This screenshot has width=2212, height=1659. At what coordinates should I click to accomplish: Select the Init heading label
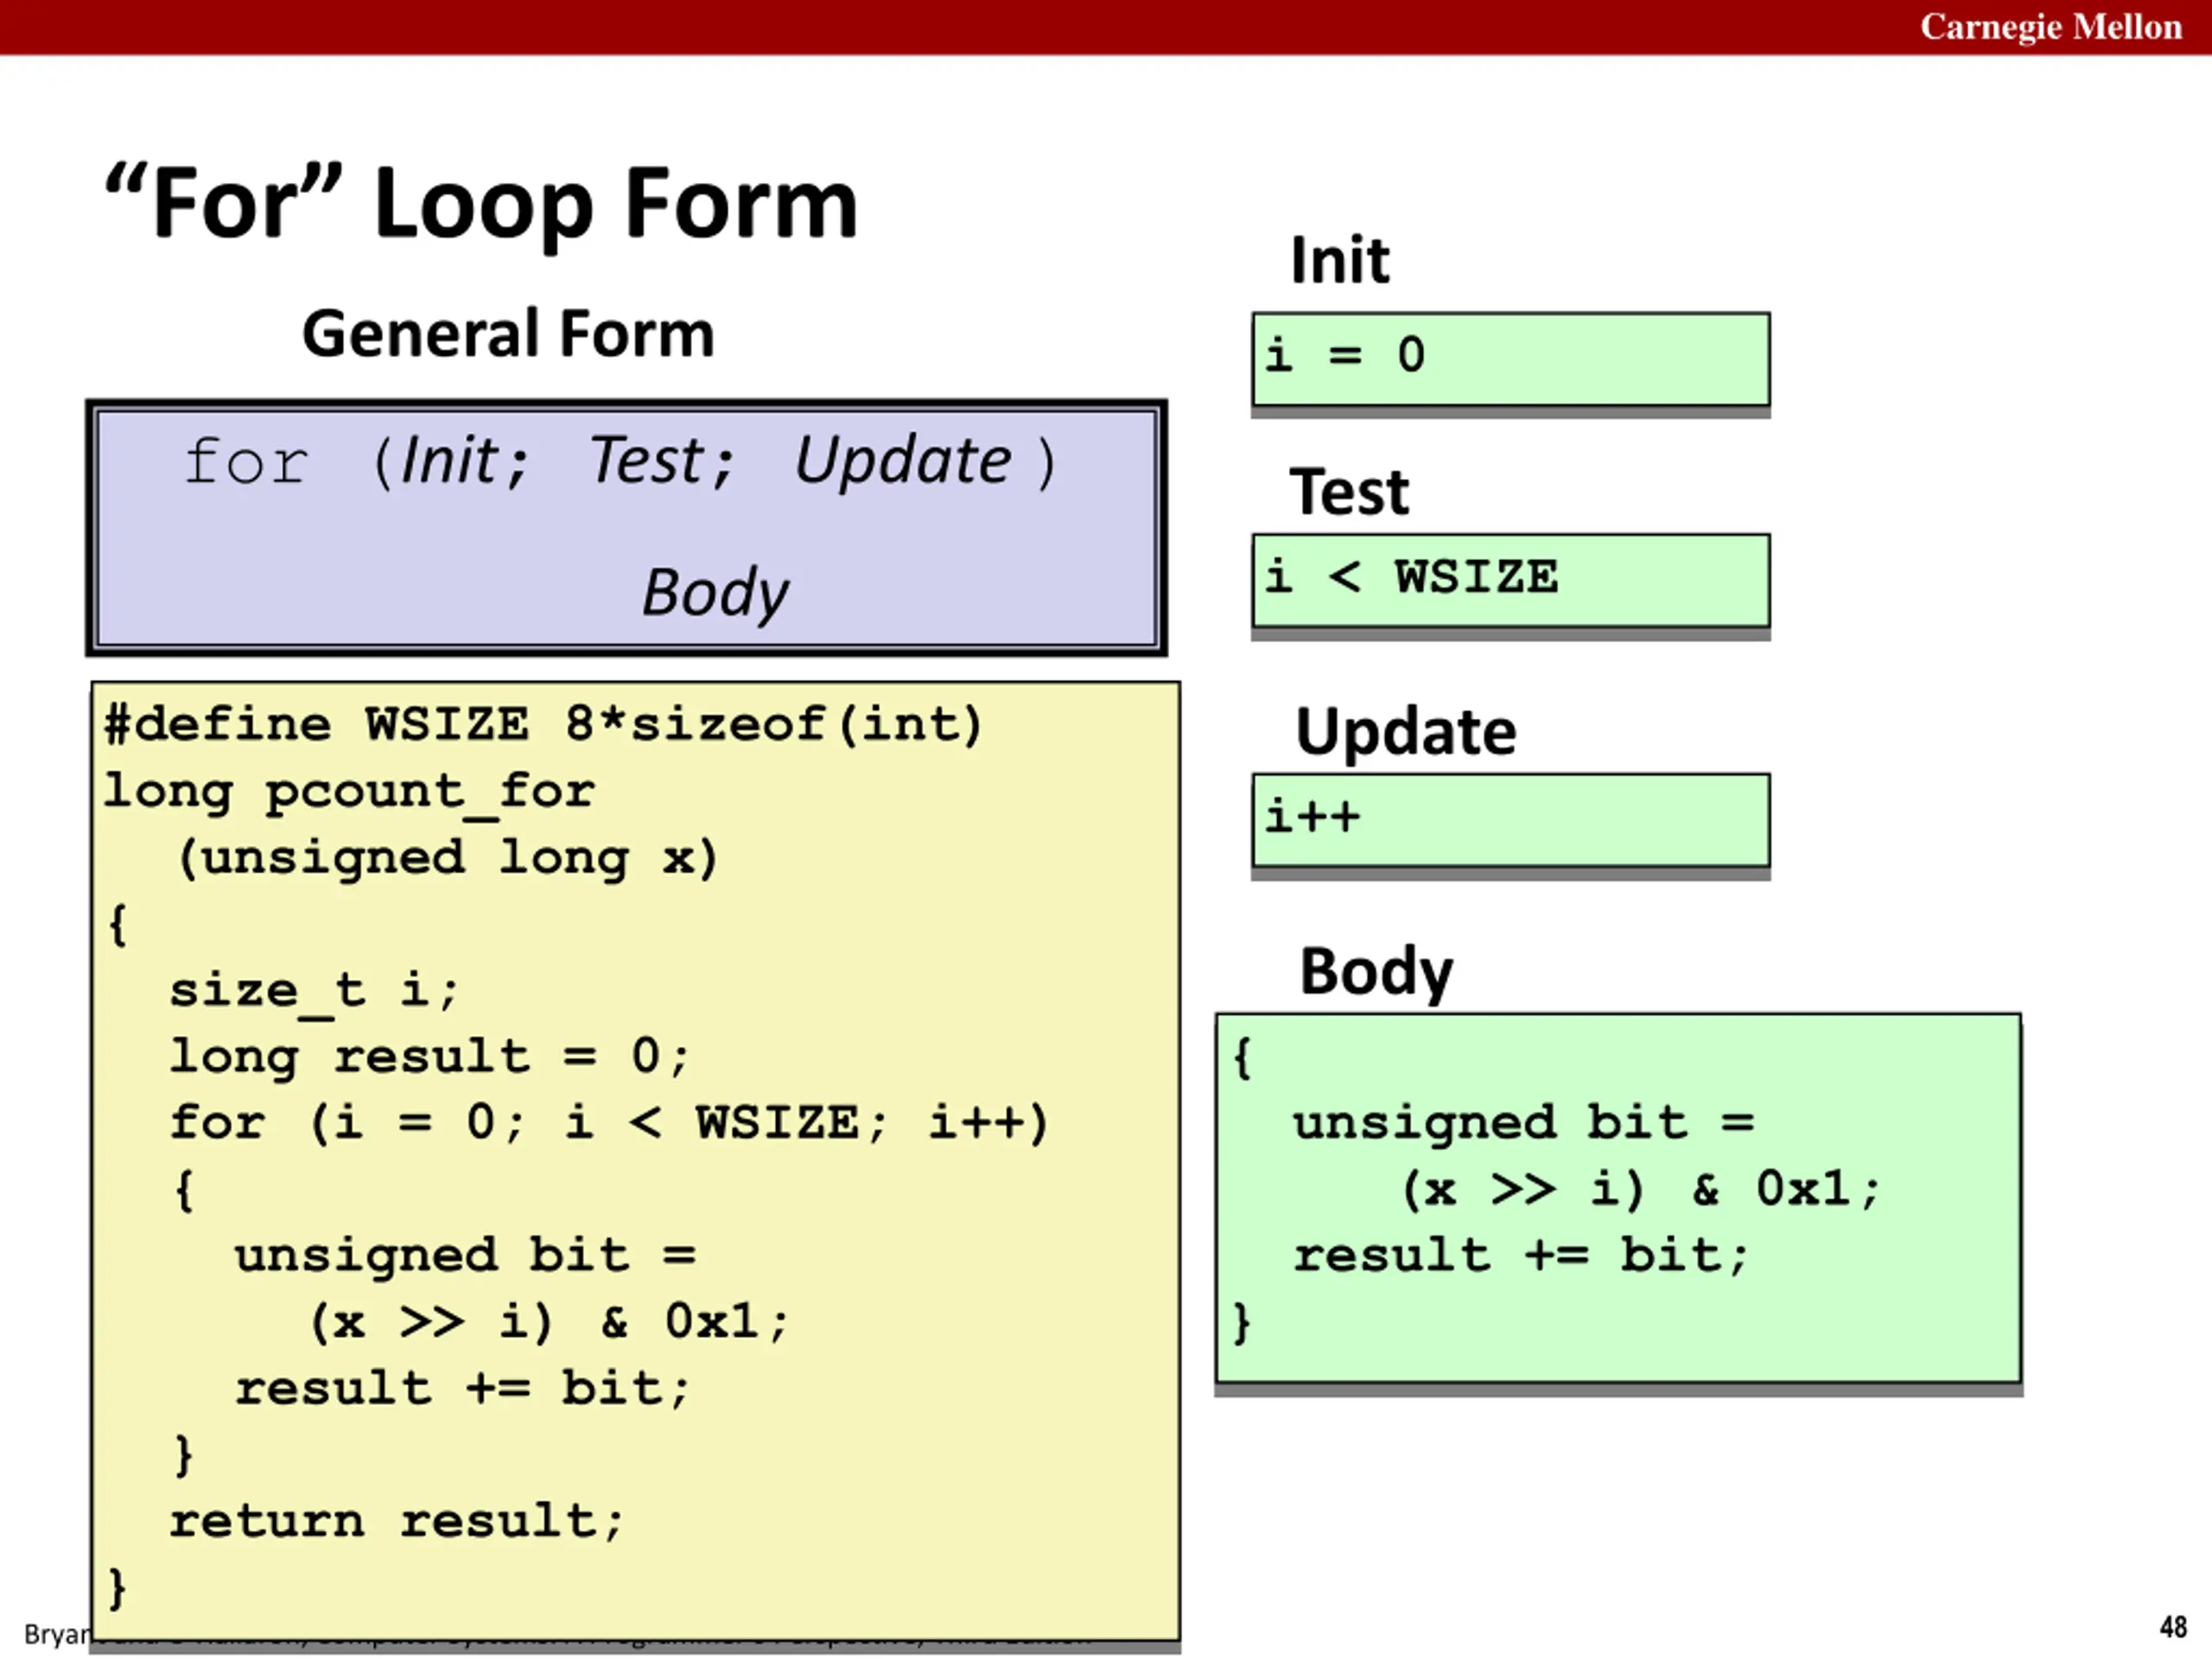click(1339, 261)
